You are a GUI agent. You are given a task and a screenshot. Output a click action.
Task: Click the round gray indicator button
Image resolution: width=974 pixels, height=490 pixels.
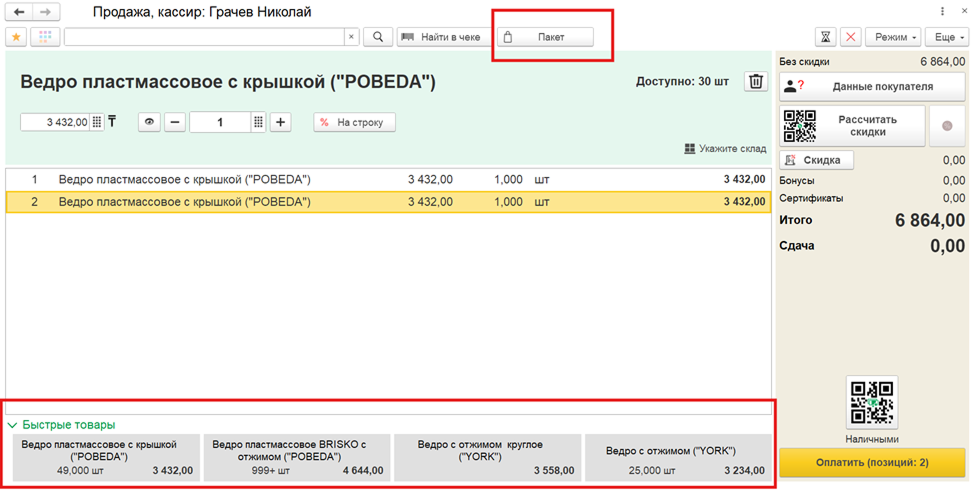[947, 126]
